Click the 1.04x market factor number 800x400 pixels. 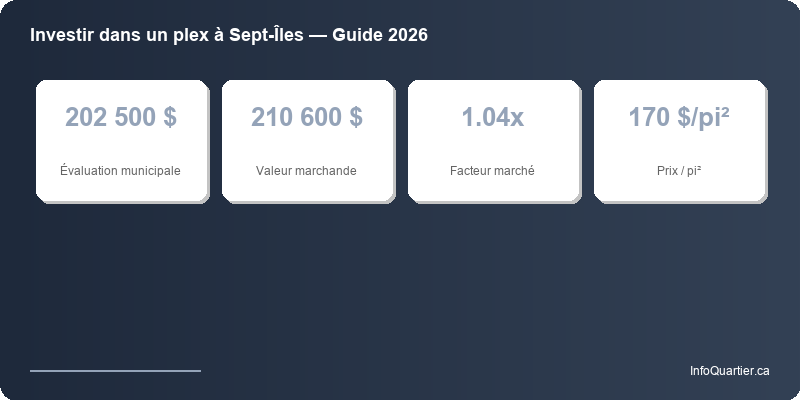[493, 117]
